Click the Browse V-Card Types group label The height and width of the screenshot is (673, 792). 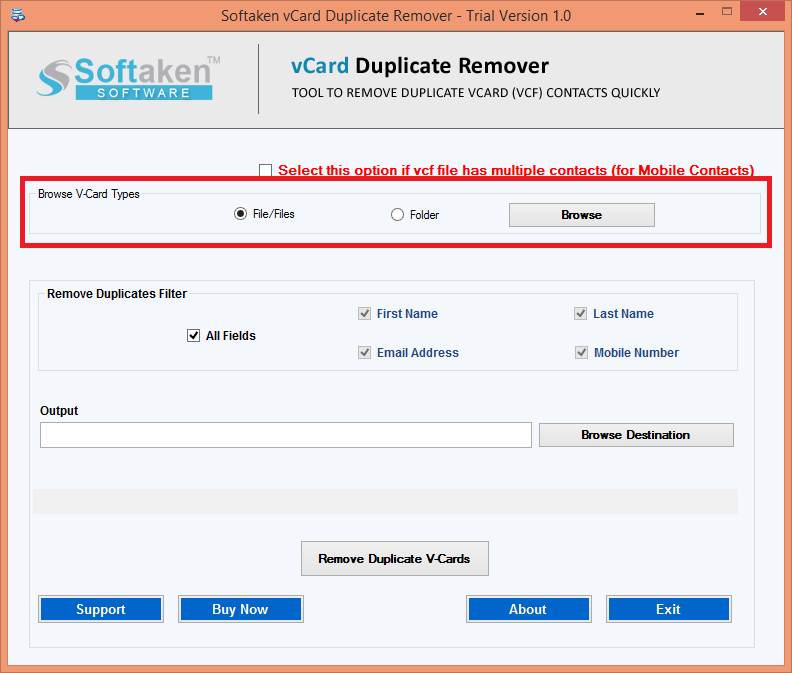(x=88, y=194)
